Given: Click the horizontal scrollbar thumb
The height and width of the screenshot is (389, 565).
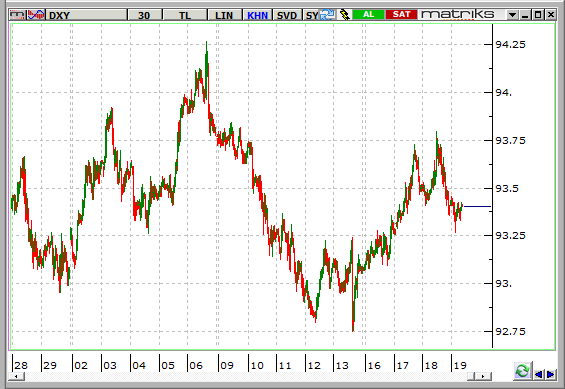Looking at the screenshot, I should [471, 376].
